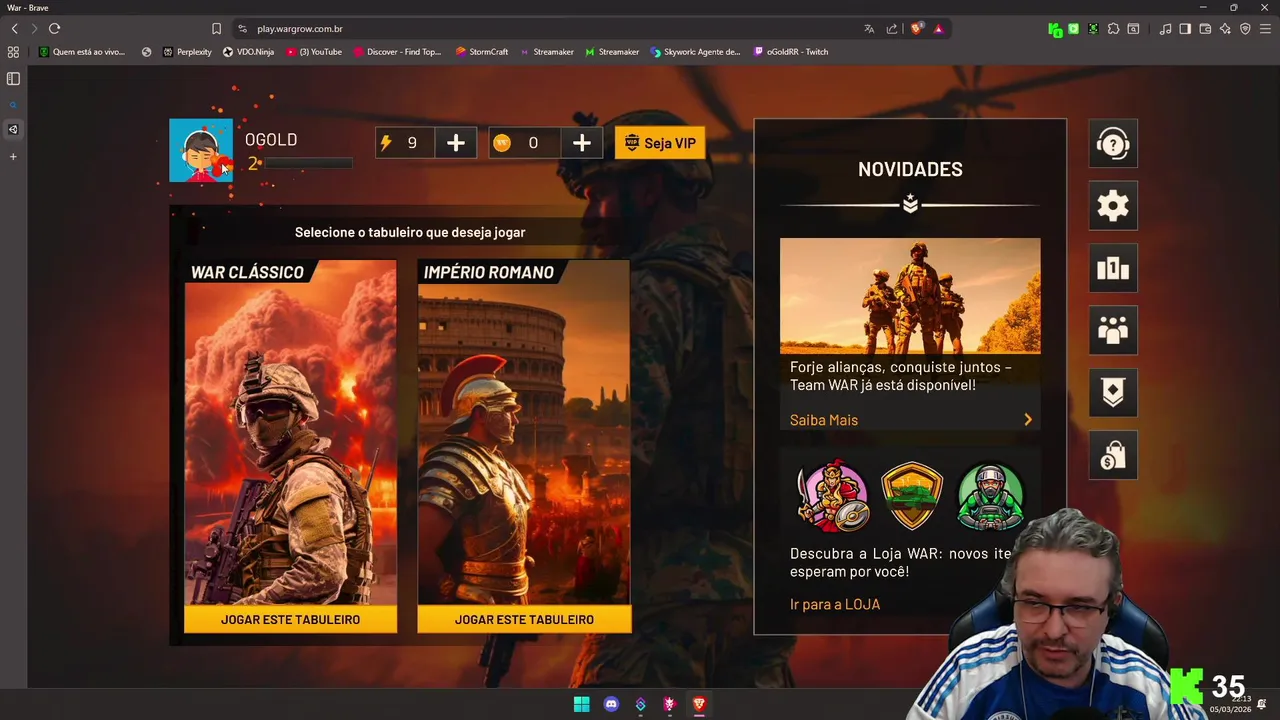
Task: Click the gold coin icon
Action: pyautogui.click(x=502, y=143)
